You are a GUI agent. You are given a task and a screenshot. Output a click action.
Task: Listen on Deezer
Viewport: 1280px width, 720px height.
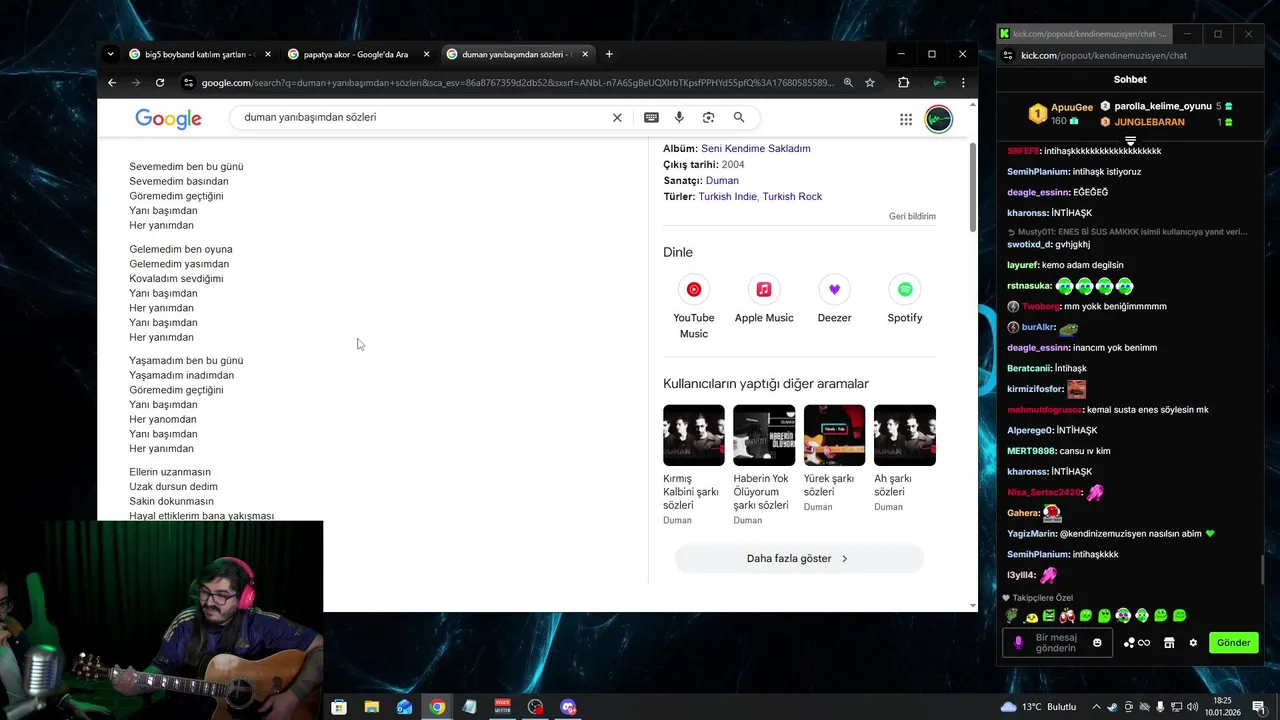(834, 300)
